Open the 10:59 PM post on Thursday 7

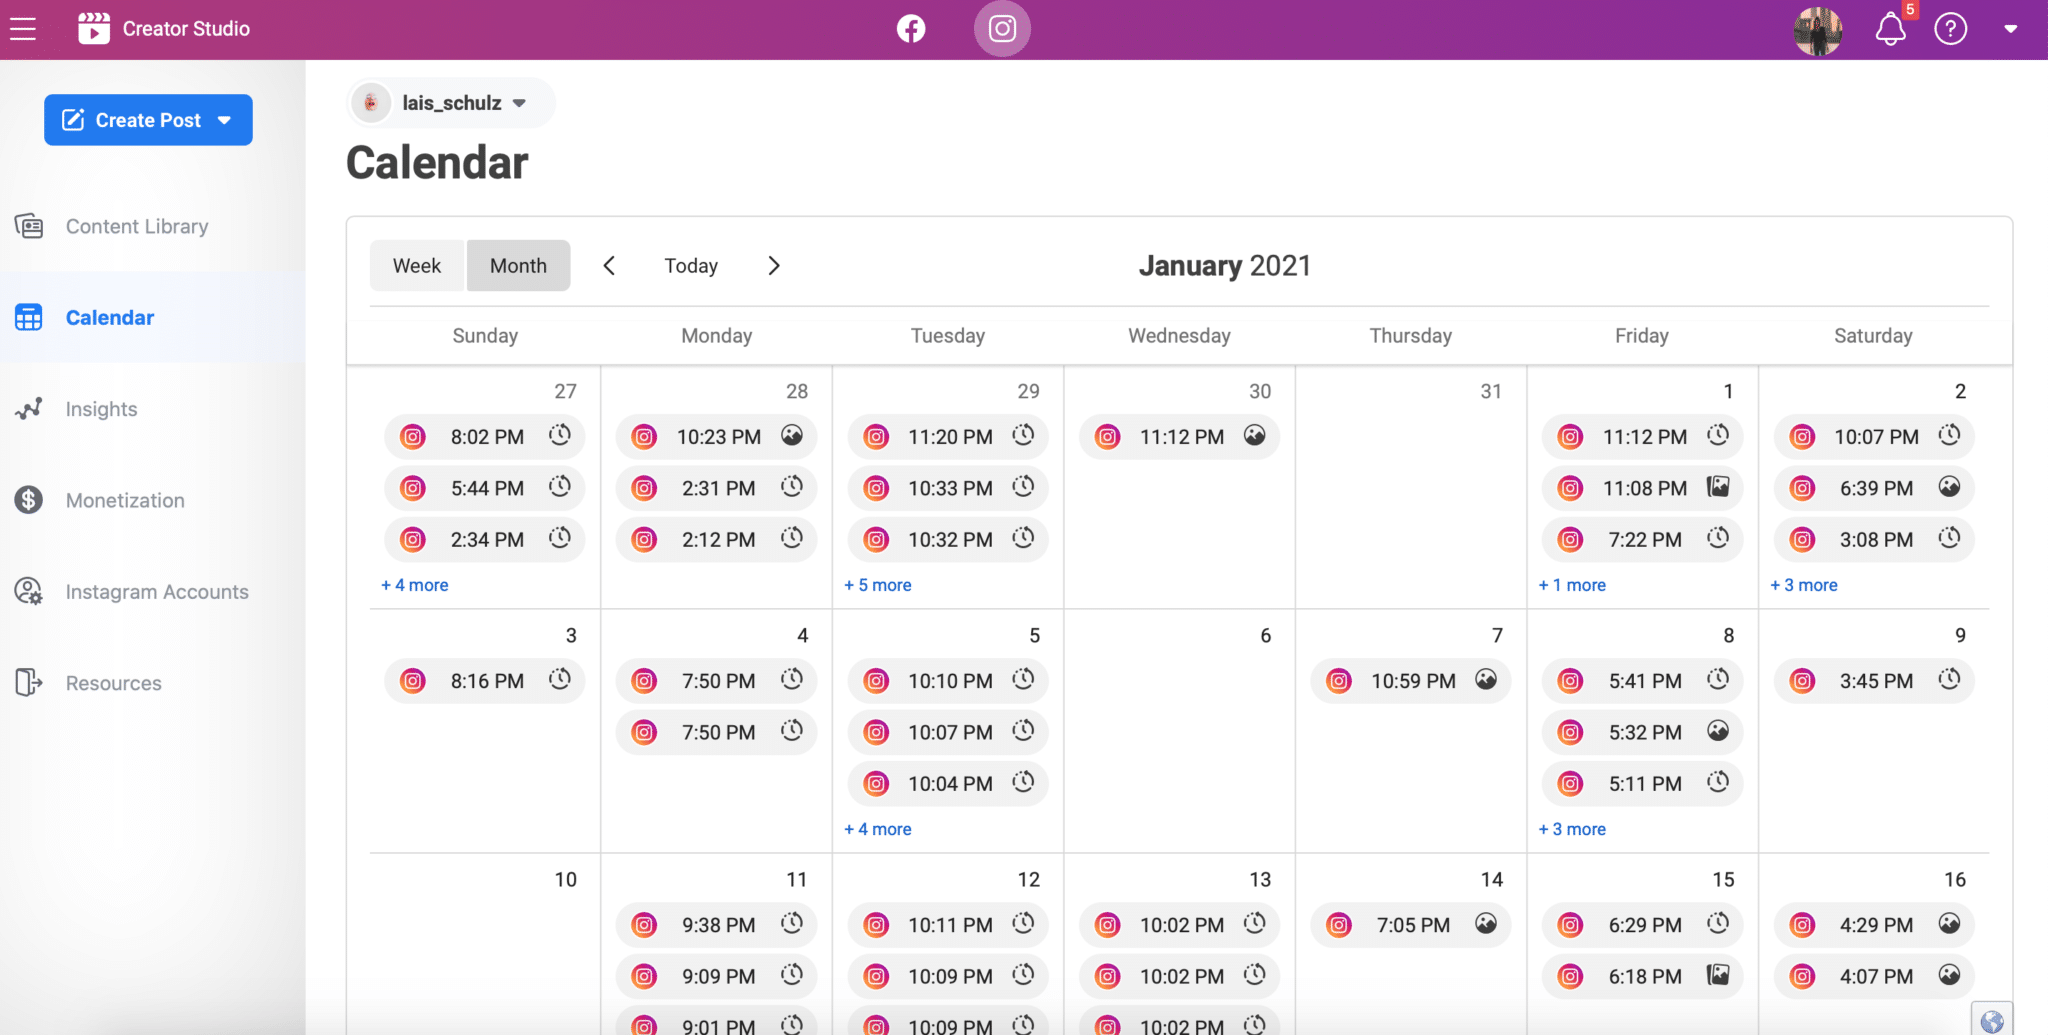(1411, 680)
